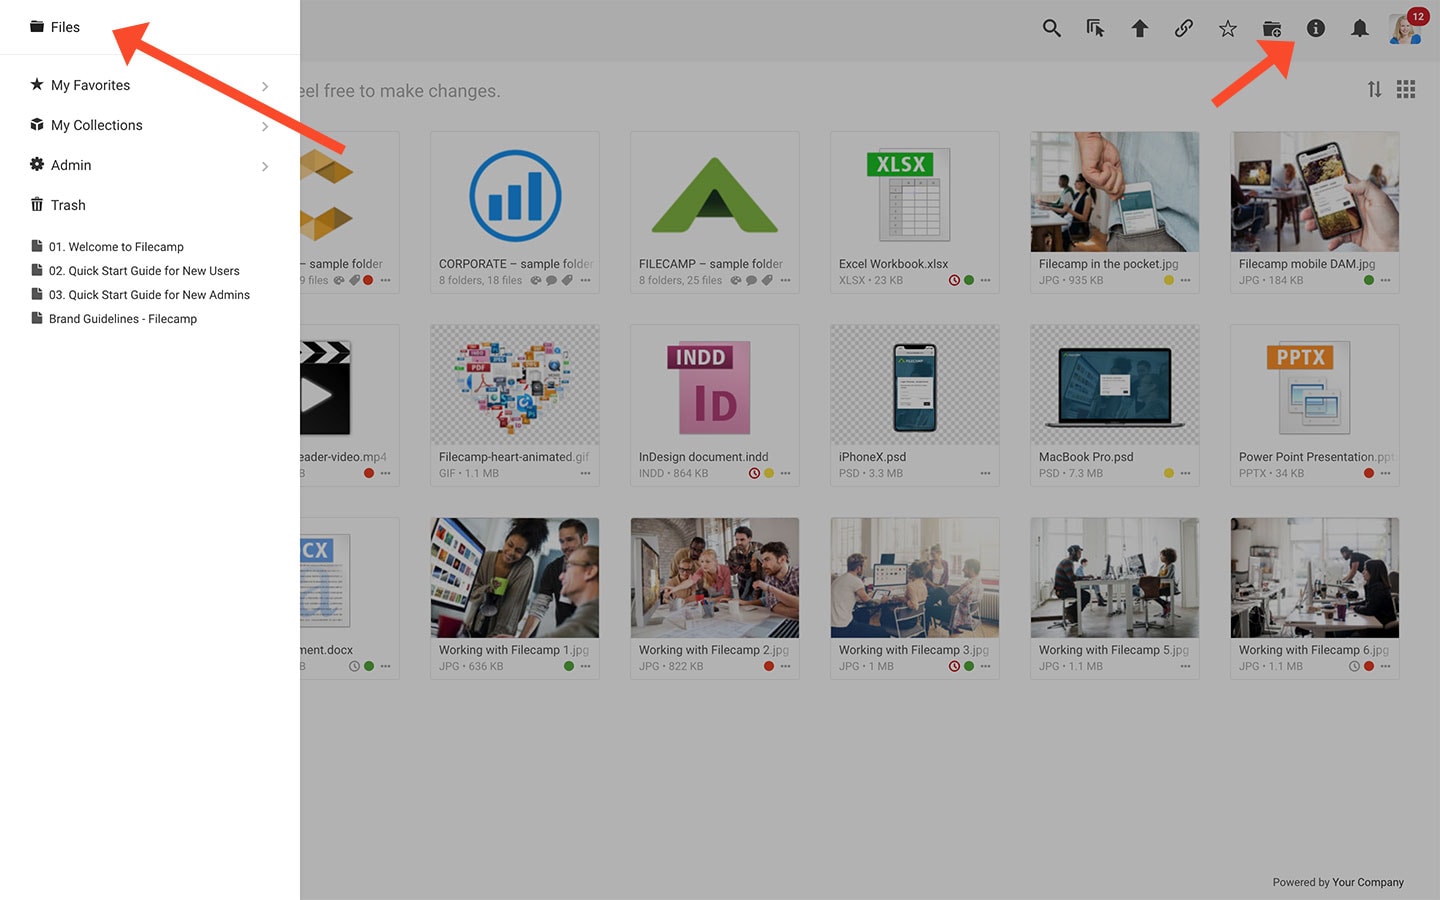Open the notifications bell

pyautogui.click(x=1359, y=29)
